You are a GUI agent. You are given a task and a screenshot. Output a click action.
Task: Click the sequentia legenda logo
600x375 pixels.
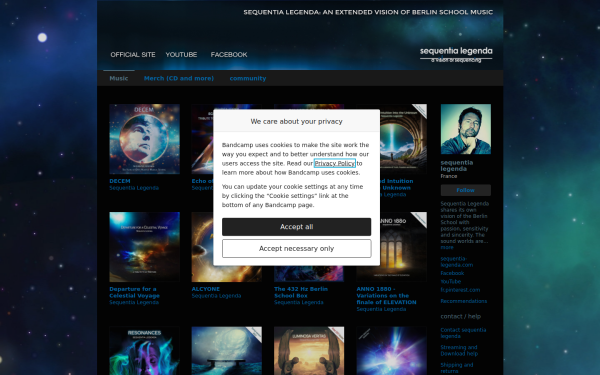(x=456, y=54)
